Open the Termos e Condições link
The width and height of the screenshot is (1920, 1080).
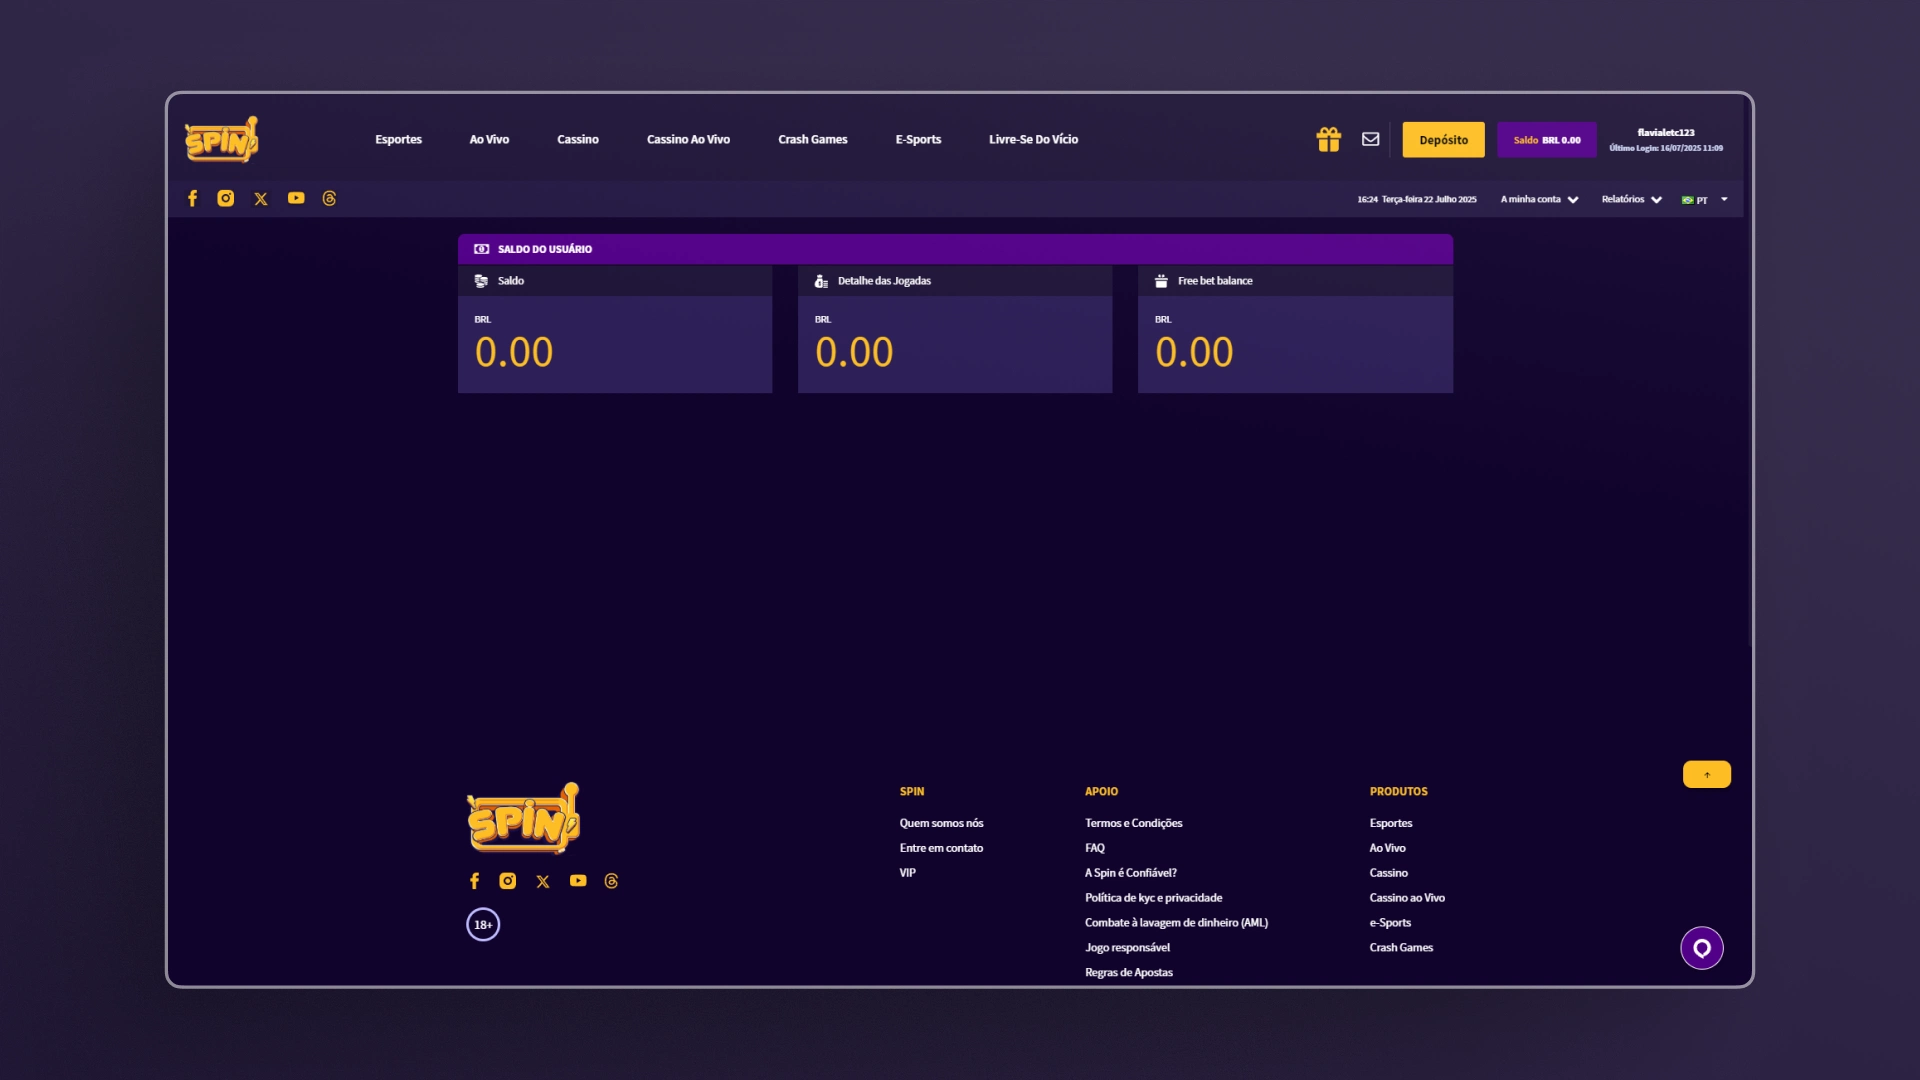(1133, 822)
